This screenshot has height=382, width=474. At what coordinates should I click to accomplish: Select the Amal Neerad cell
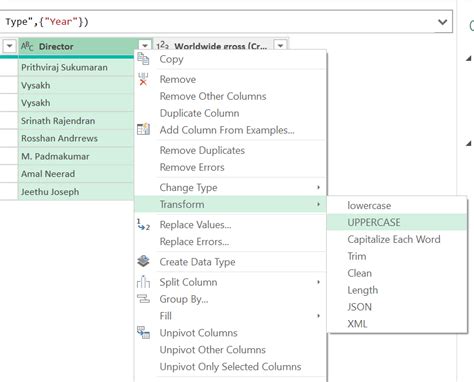pyautogui.click(x=76, y=174)
